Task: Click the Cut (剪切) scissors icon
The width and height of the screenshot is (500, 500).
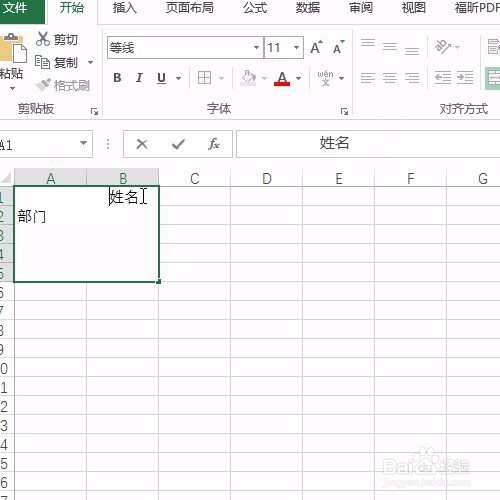Action: (x=43, y=39)
